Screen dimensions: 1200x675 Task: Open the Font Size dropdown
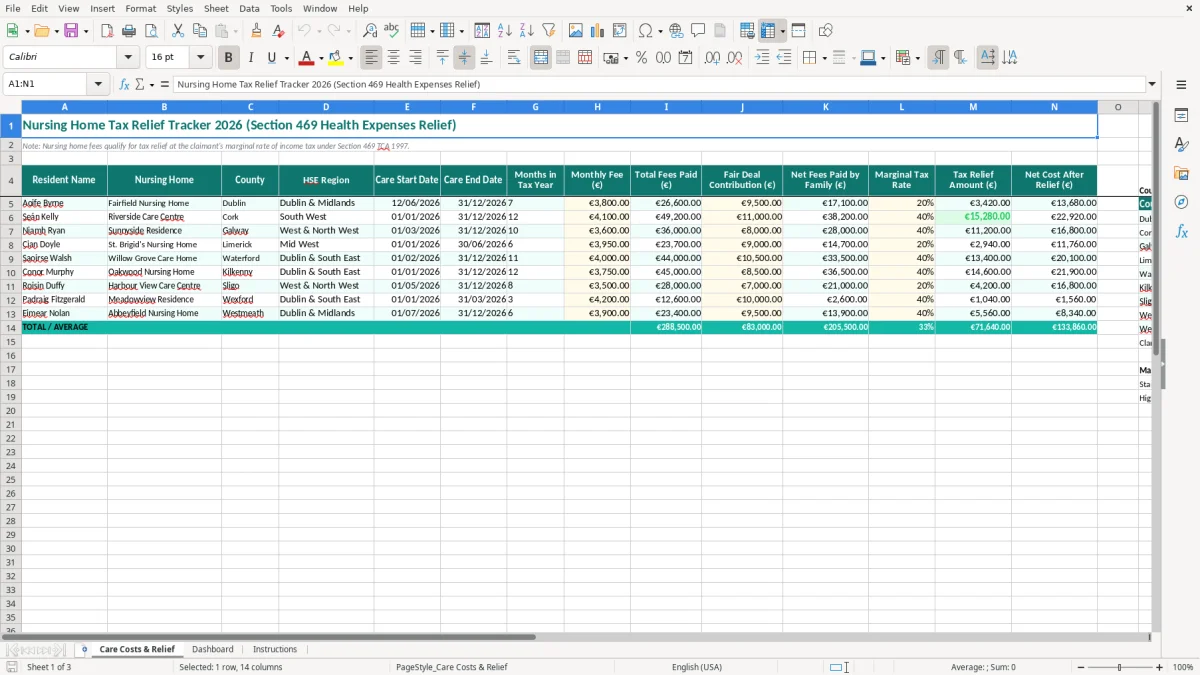[x=200, y=58]
